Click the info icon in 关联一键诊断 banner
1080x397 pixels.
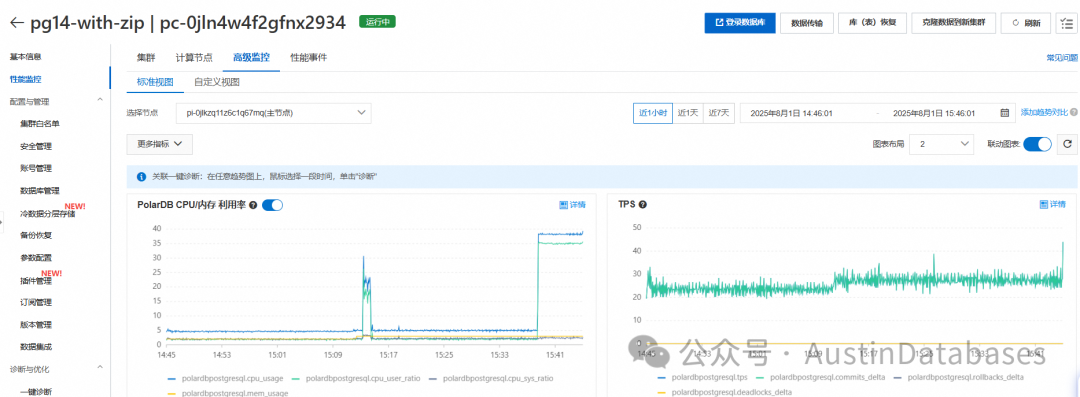click(141, 177)
